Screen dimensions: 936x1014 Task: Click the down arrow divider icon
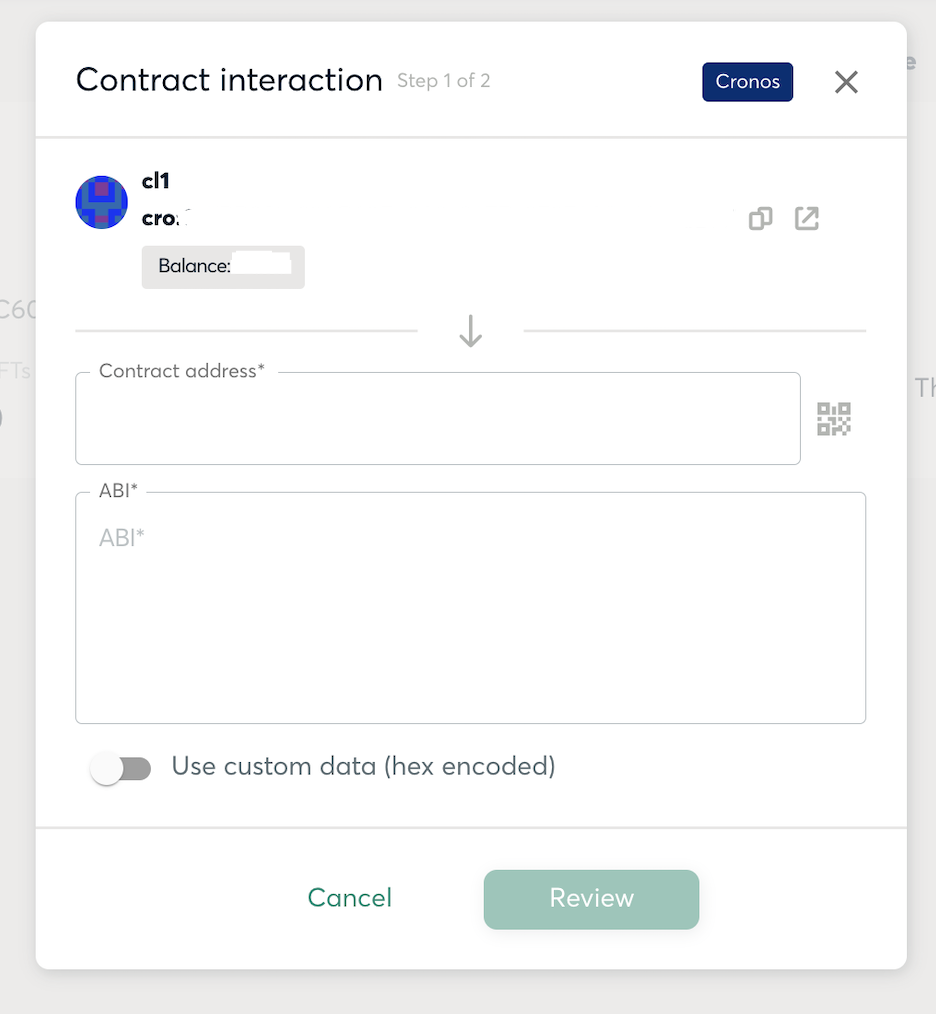click(x=470, y=331)
